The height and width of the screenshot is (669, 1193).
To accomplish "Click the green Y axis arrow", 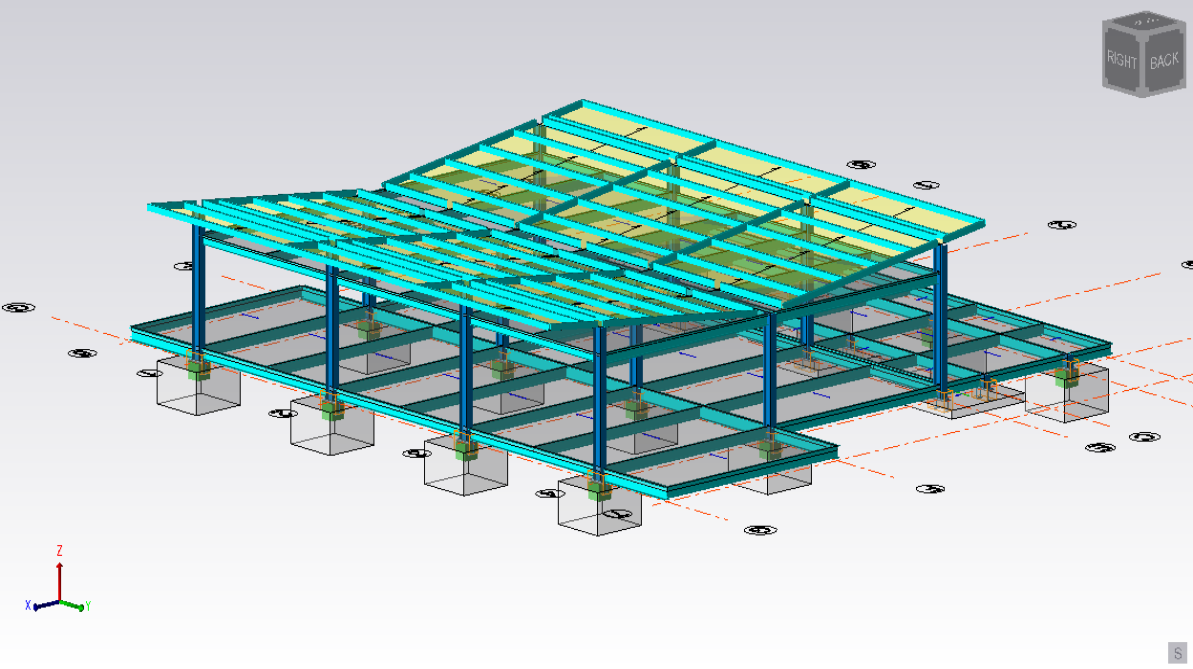I will click(x=79, y=605).
